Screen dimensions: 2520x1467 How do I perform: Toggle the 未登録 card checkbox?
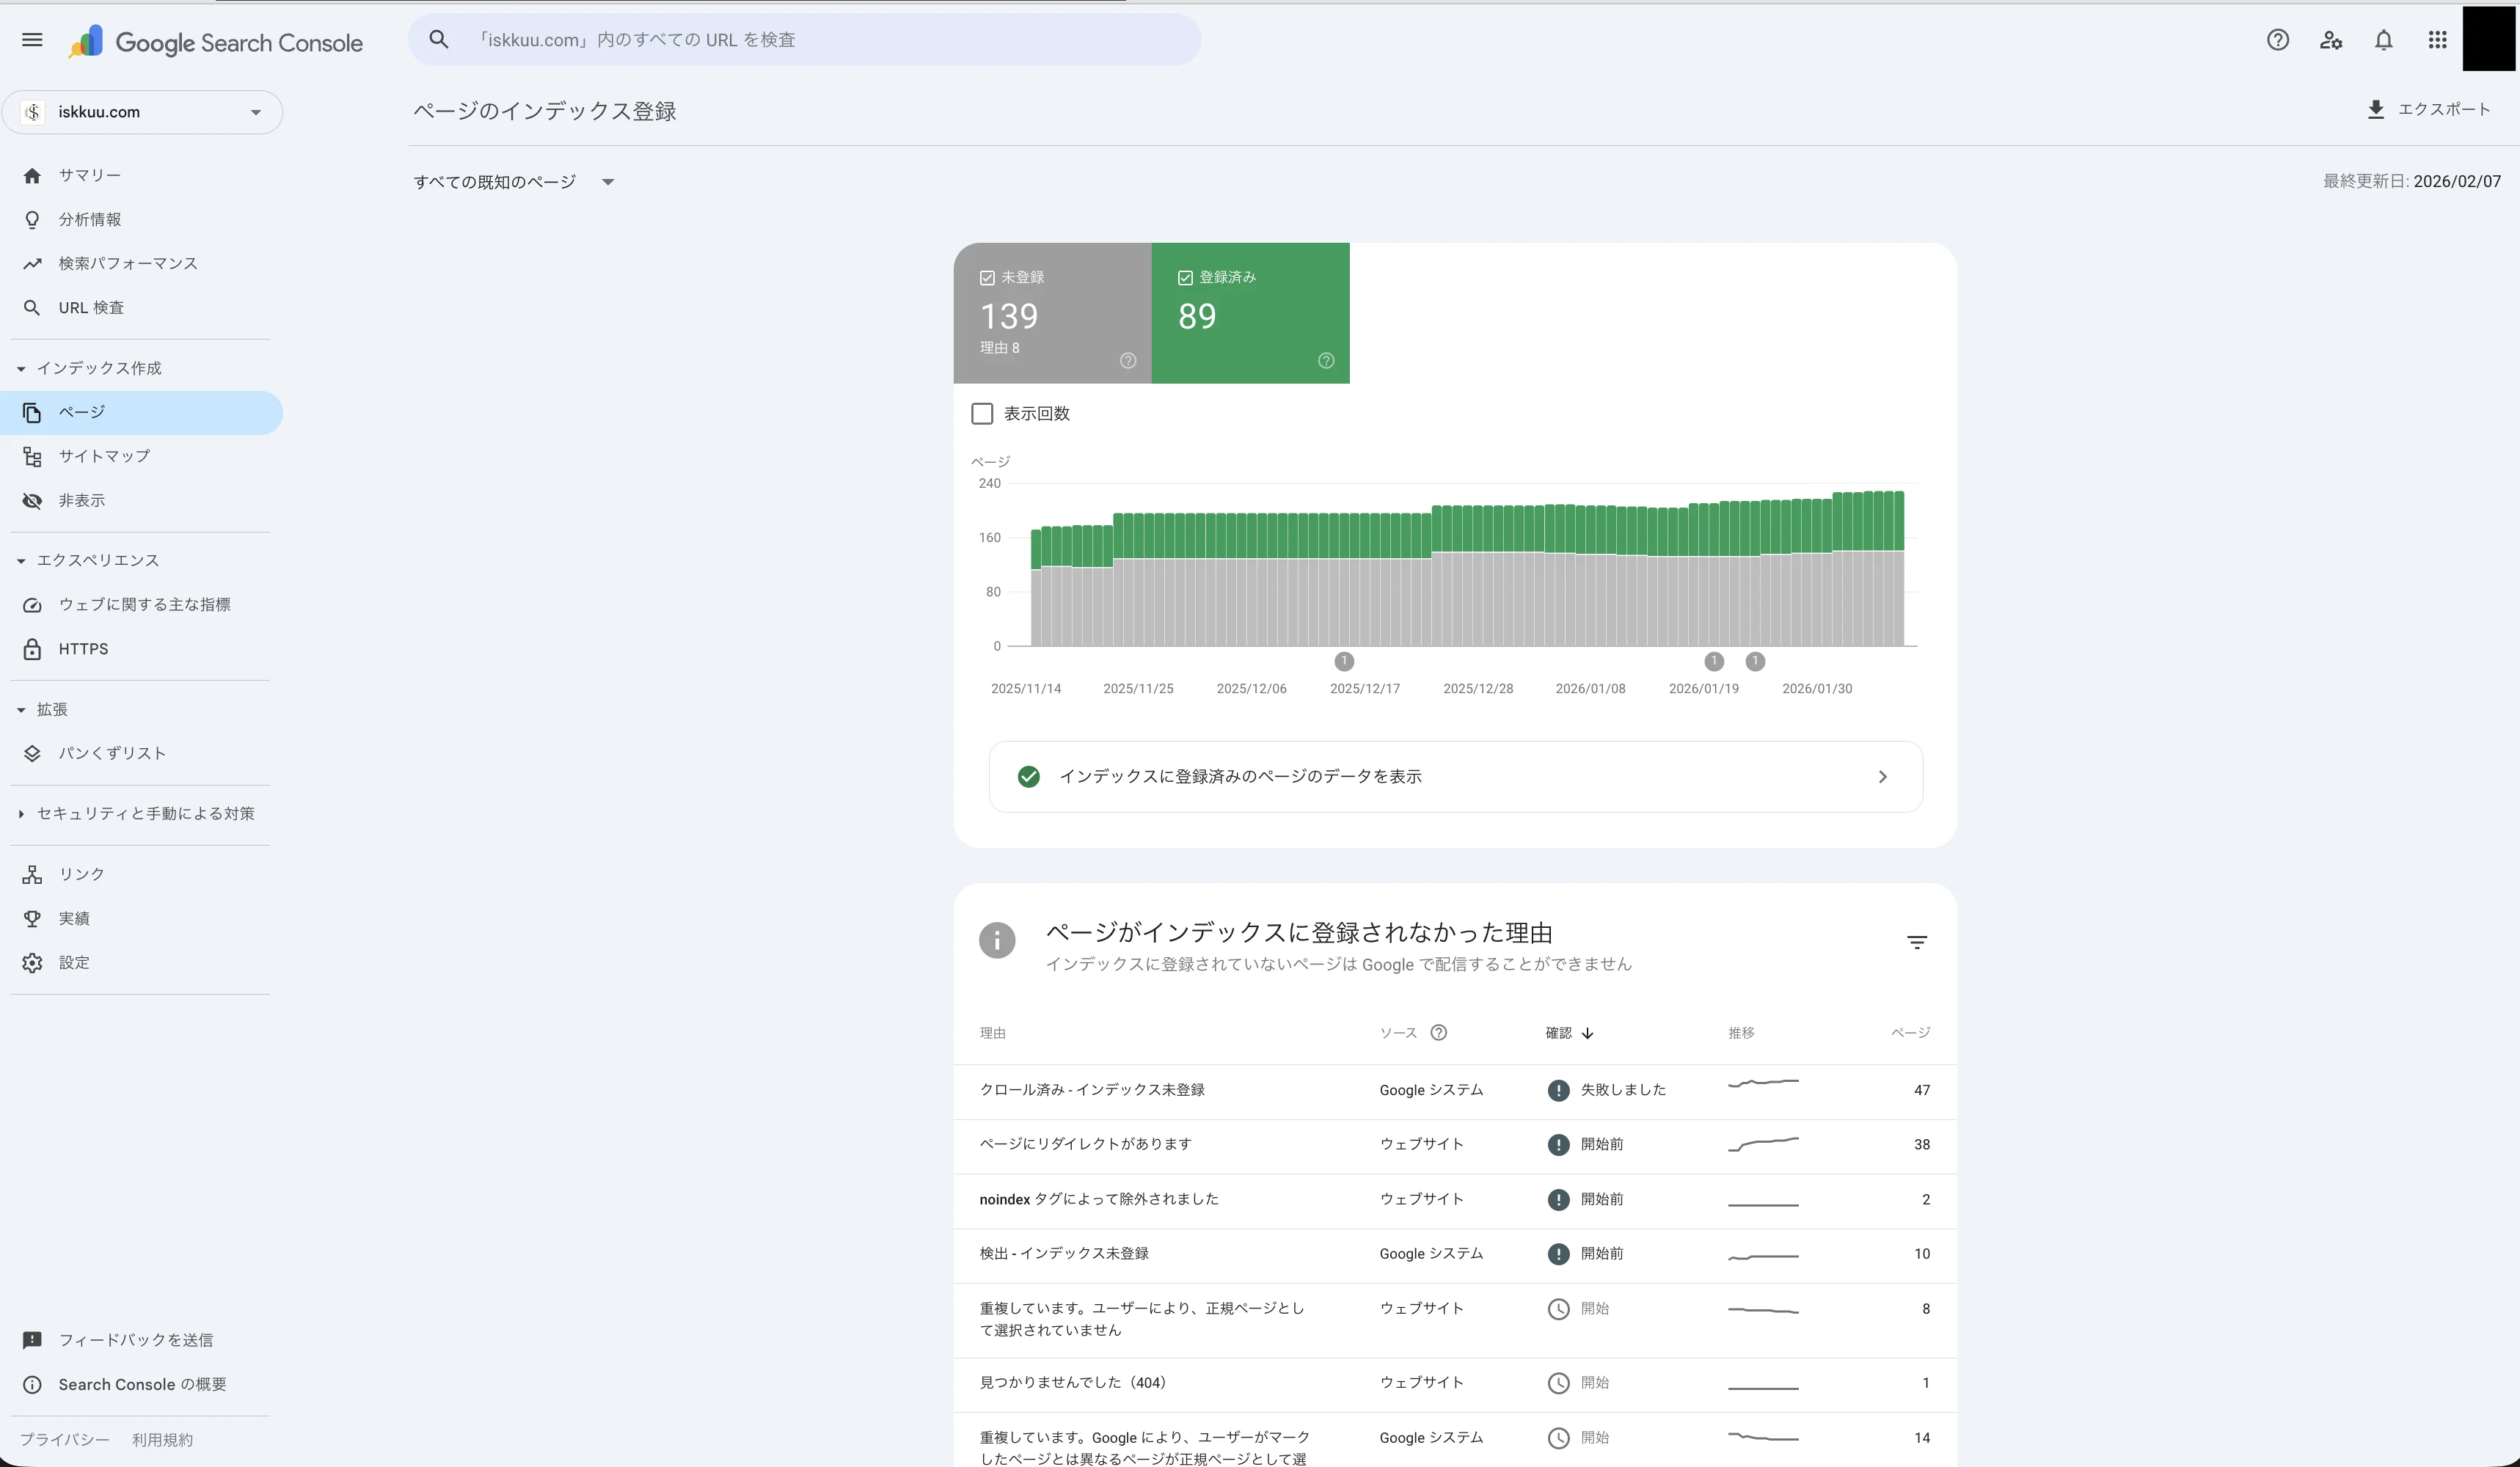[988, 277]
